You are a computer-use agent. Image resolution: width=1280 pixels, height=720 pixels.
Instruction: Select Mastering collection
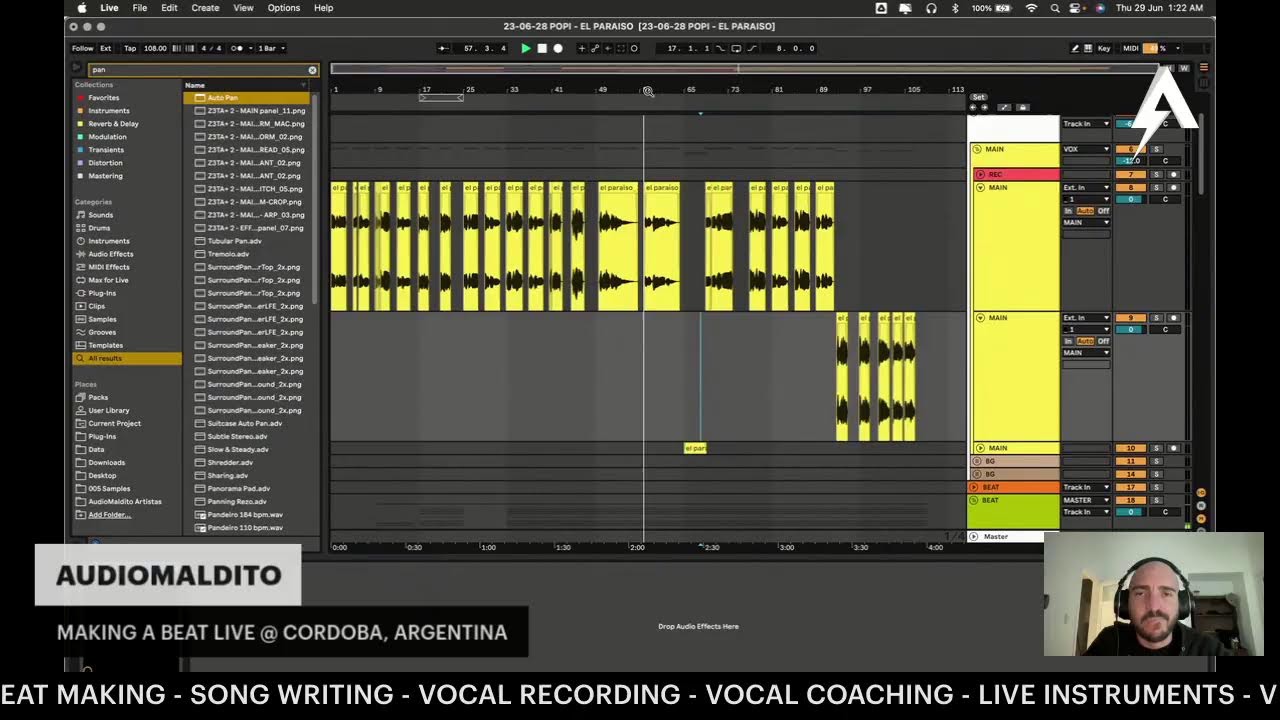[x=105, y=176]
